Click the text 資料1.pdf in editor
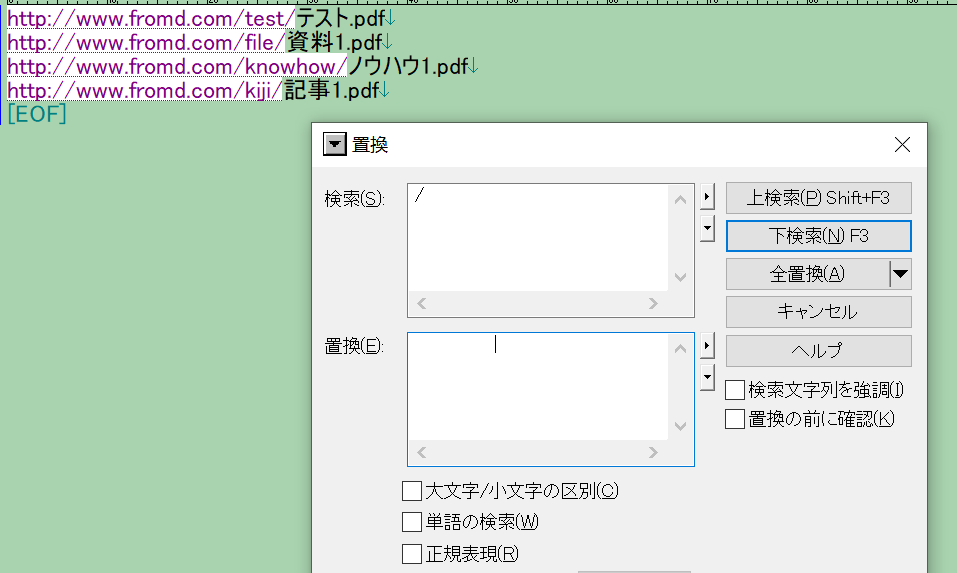The width and height of the screenshot is (957, 573). (x=335, y=42)
